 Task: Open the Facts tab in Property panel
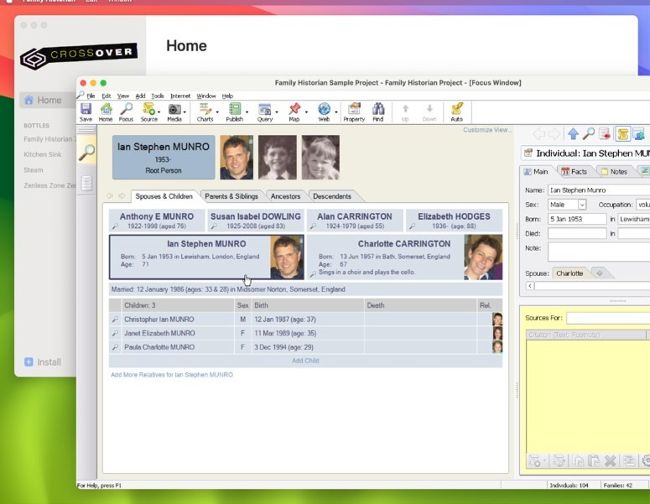pos(578,172)
